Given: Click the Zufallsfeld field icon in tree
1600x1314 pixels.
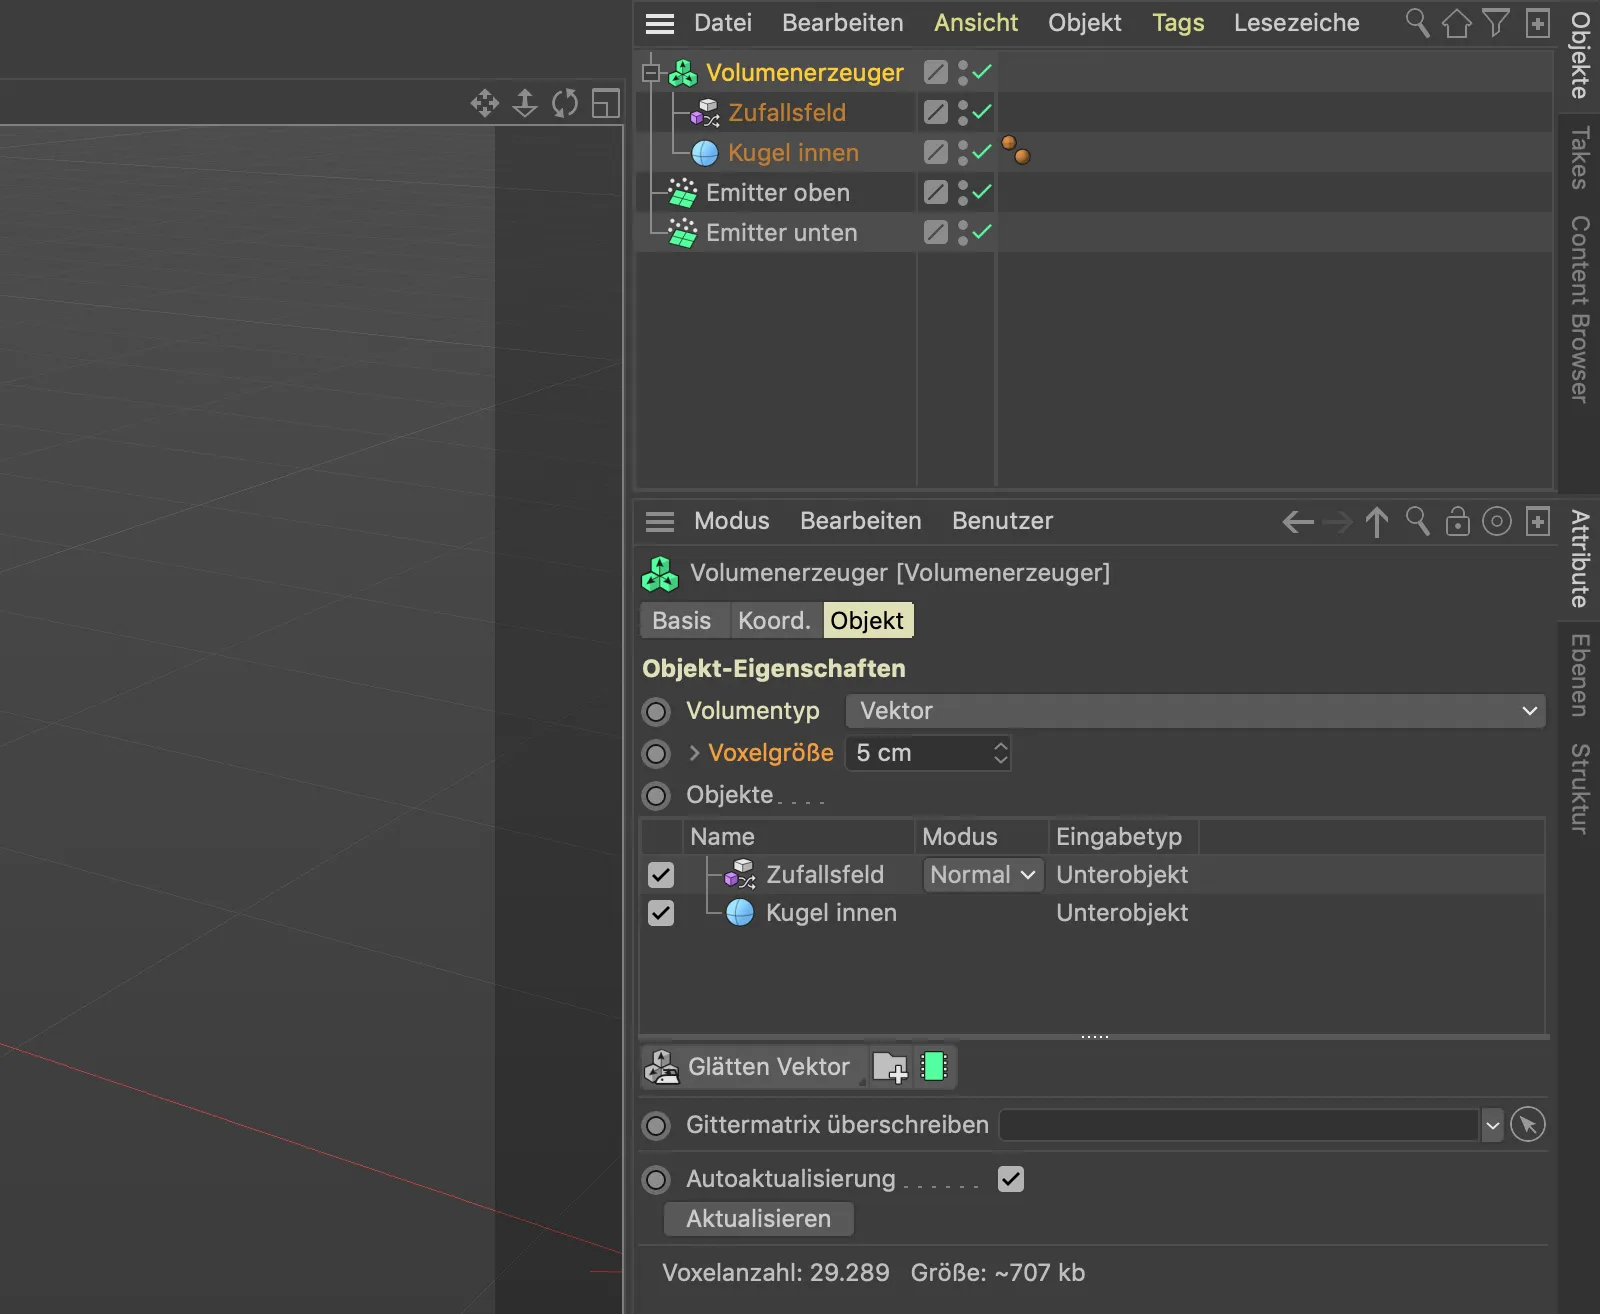Looking at the screenshot, I should click(705, 113).
